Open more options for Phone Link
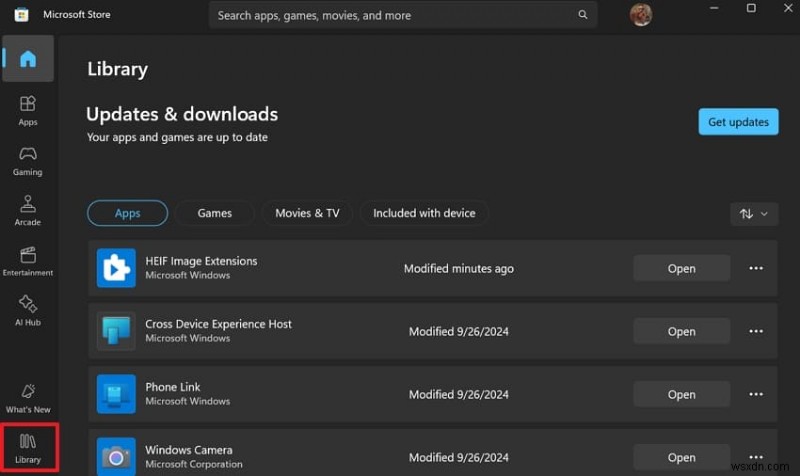 (756, 394)
